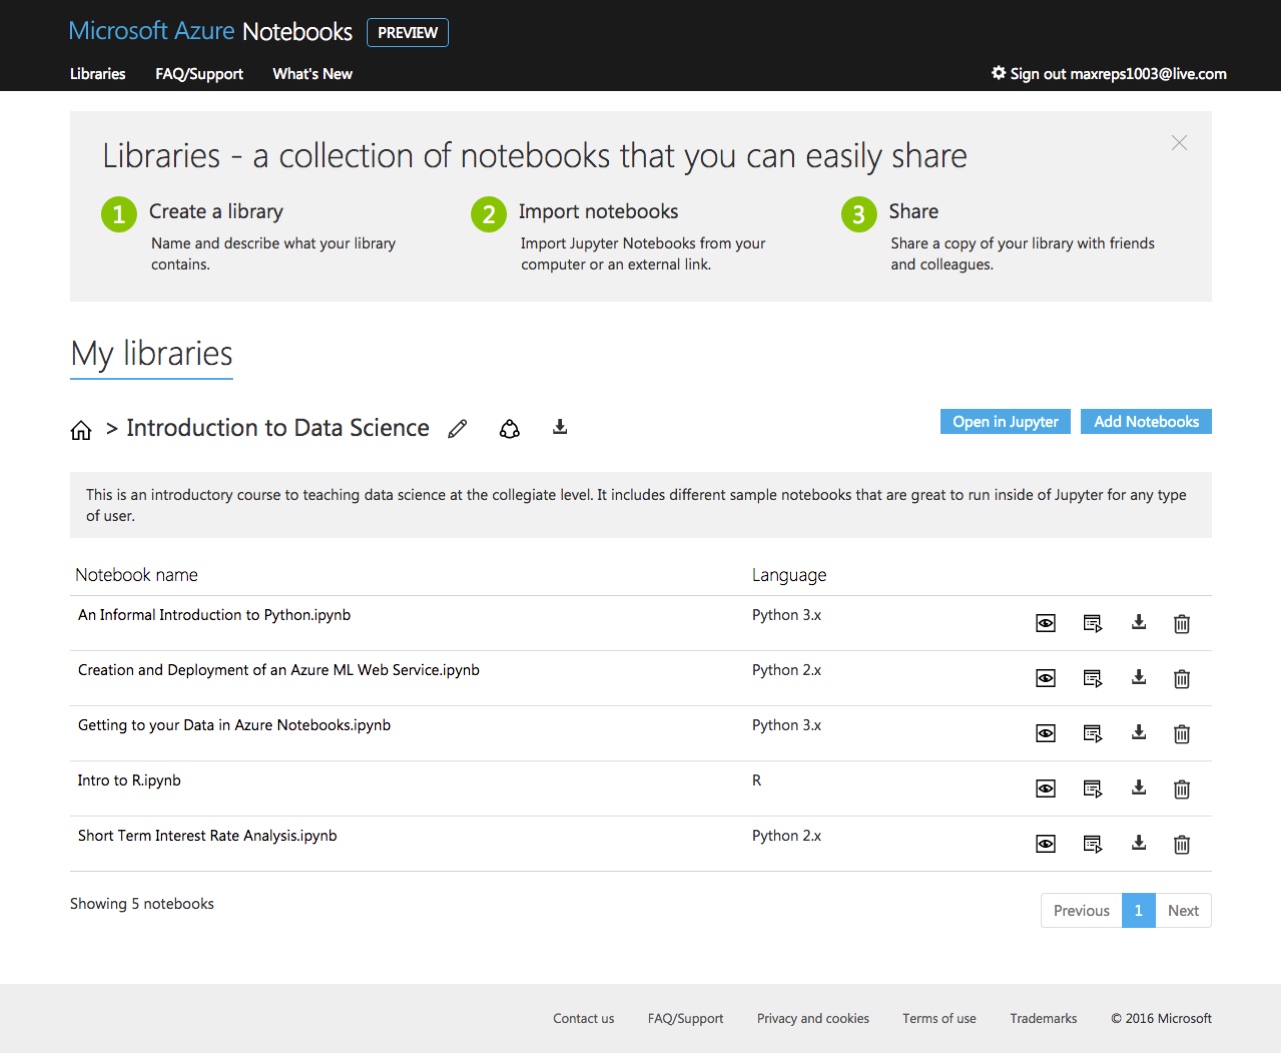Download An Informal Introduction to Python.ipynb
1281x1054 pixels.
click(x=1139, y=622)
